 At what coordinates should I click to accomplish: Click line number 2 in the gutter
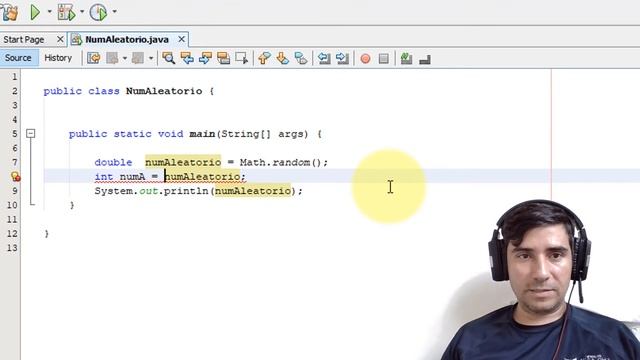[x=15, y=91]
